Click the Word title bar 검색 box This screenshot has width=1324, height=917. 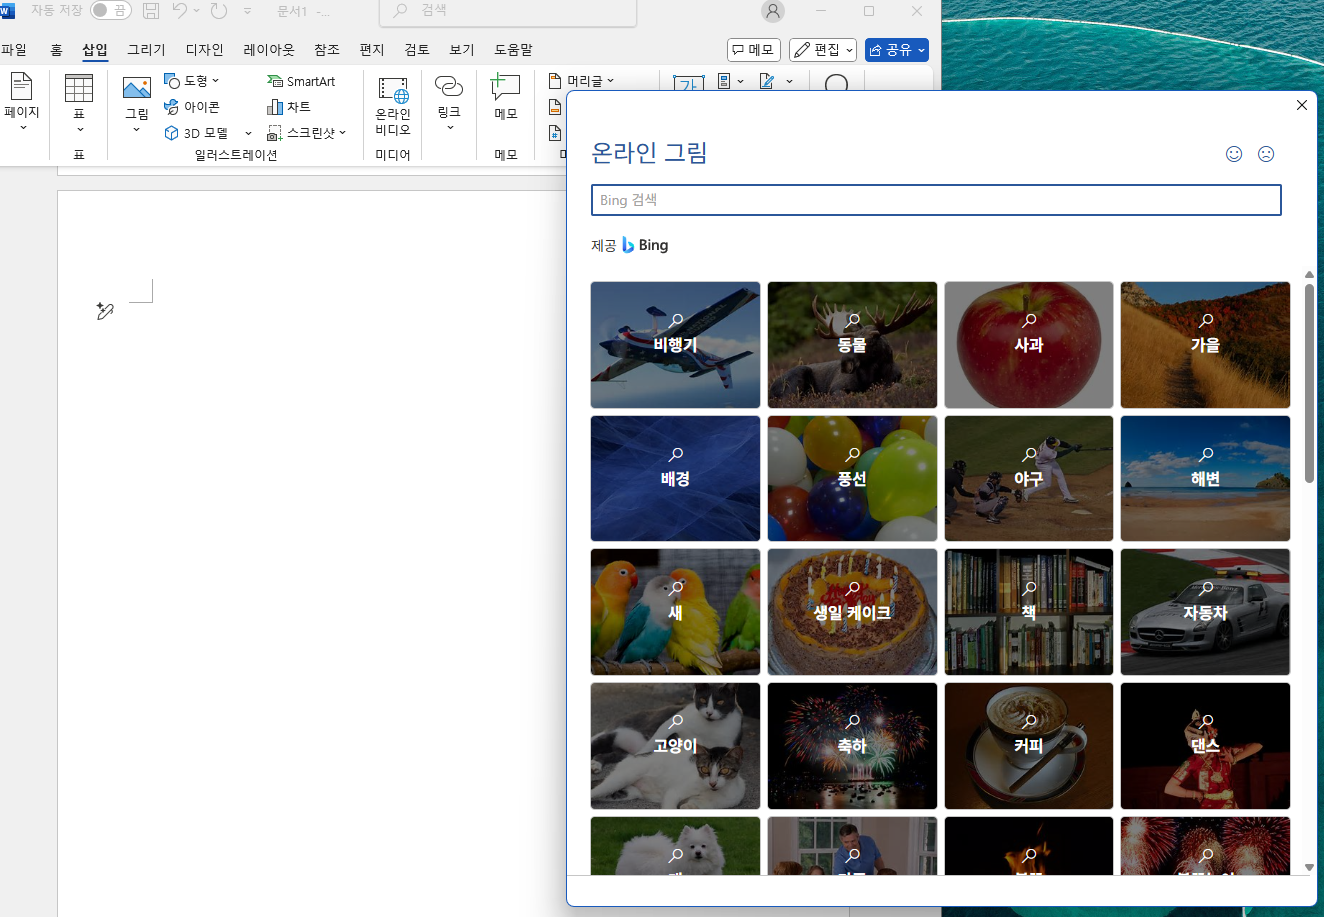[x=508, y=11]
